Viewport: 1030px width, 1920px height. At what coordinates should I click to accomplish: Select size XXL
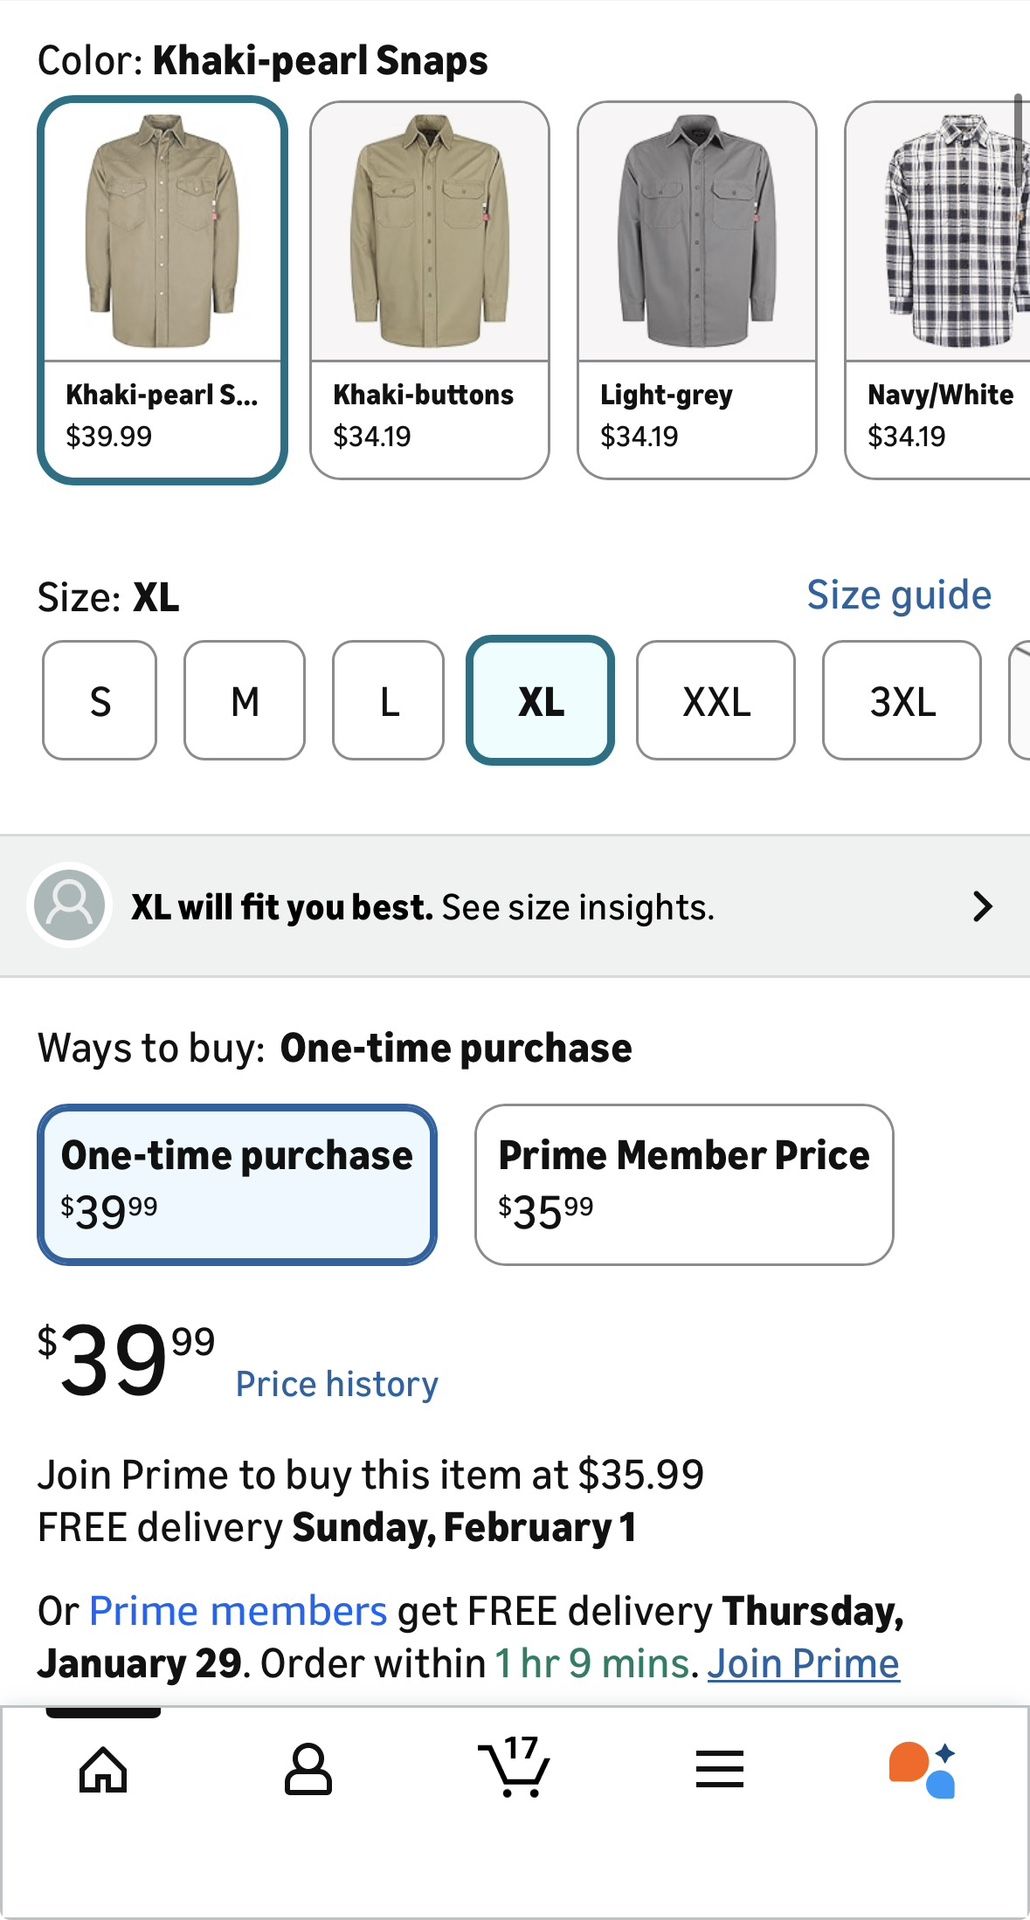point(716,701)
